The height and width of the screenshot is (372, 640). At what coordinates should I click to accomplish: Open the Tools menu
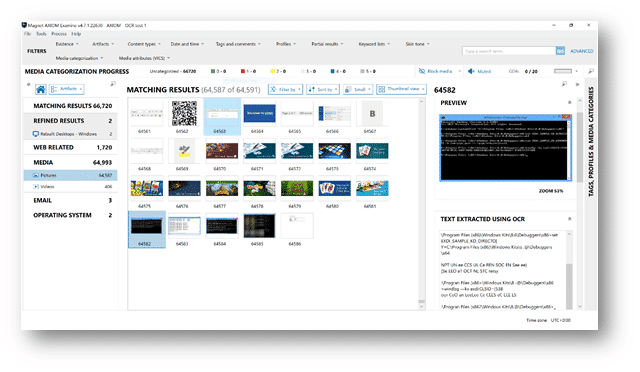click(x=41, y=34)
